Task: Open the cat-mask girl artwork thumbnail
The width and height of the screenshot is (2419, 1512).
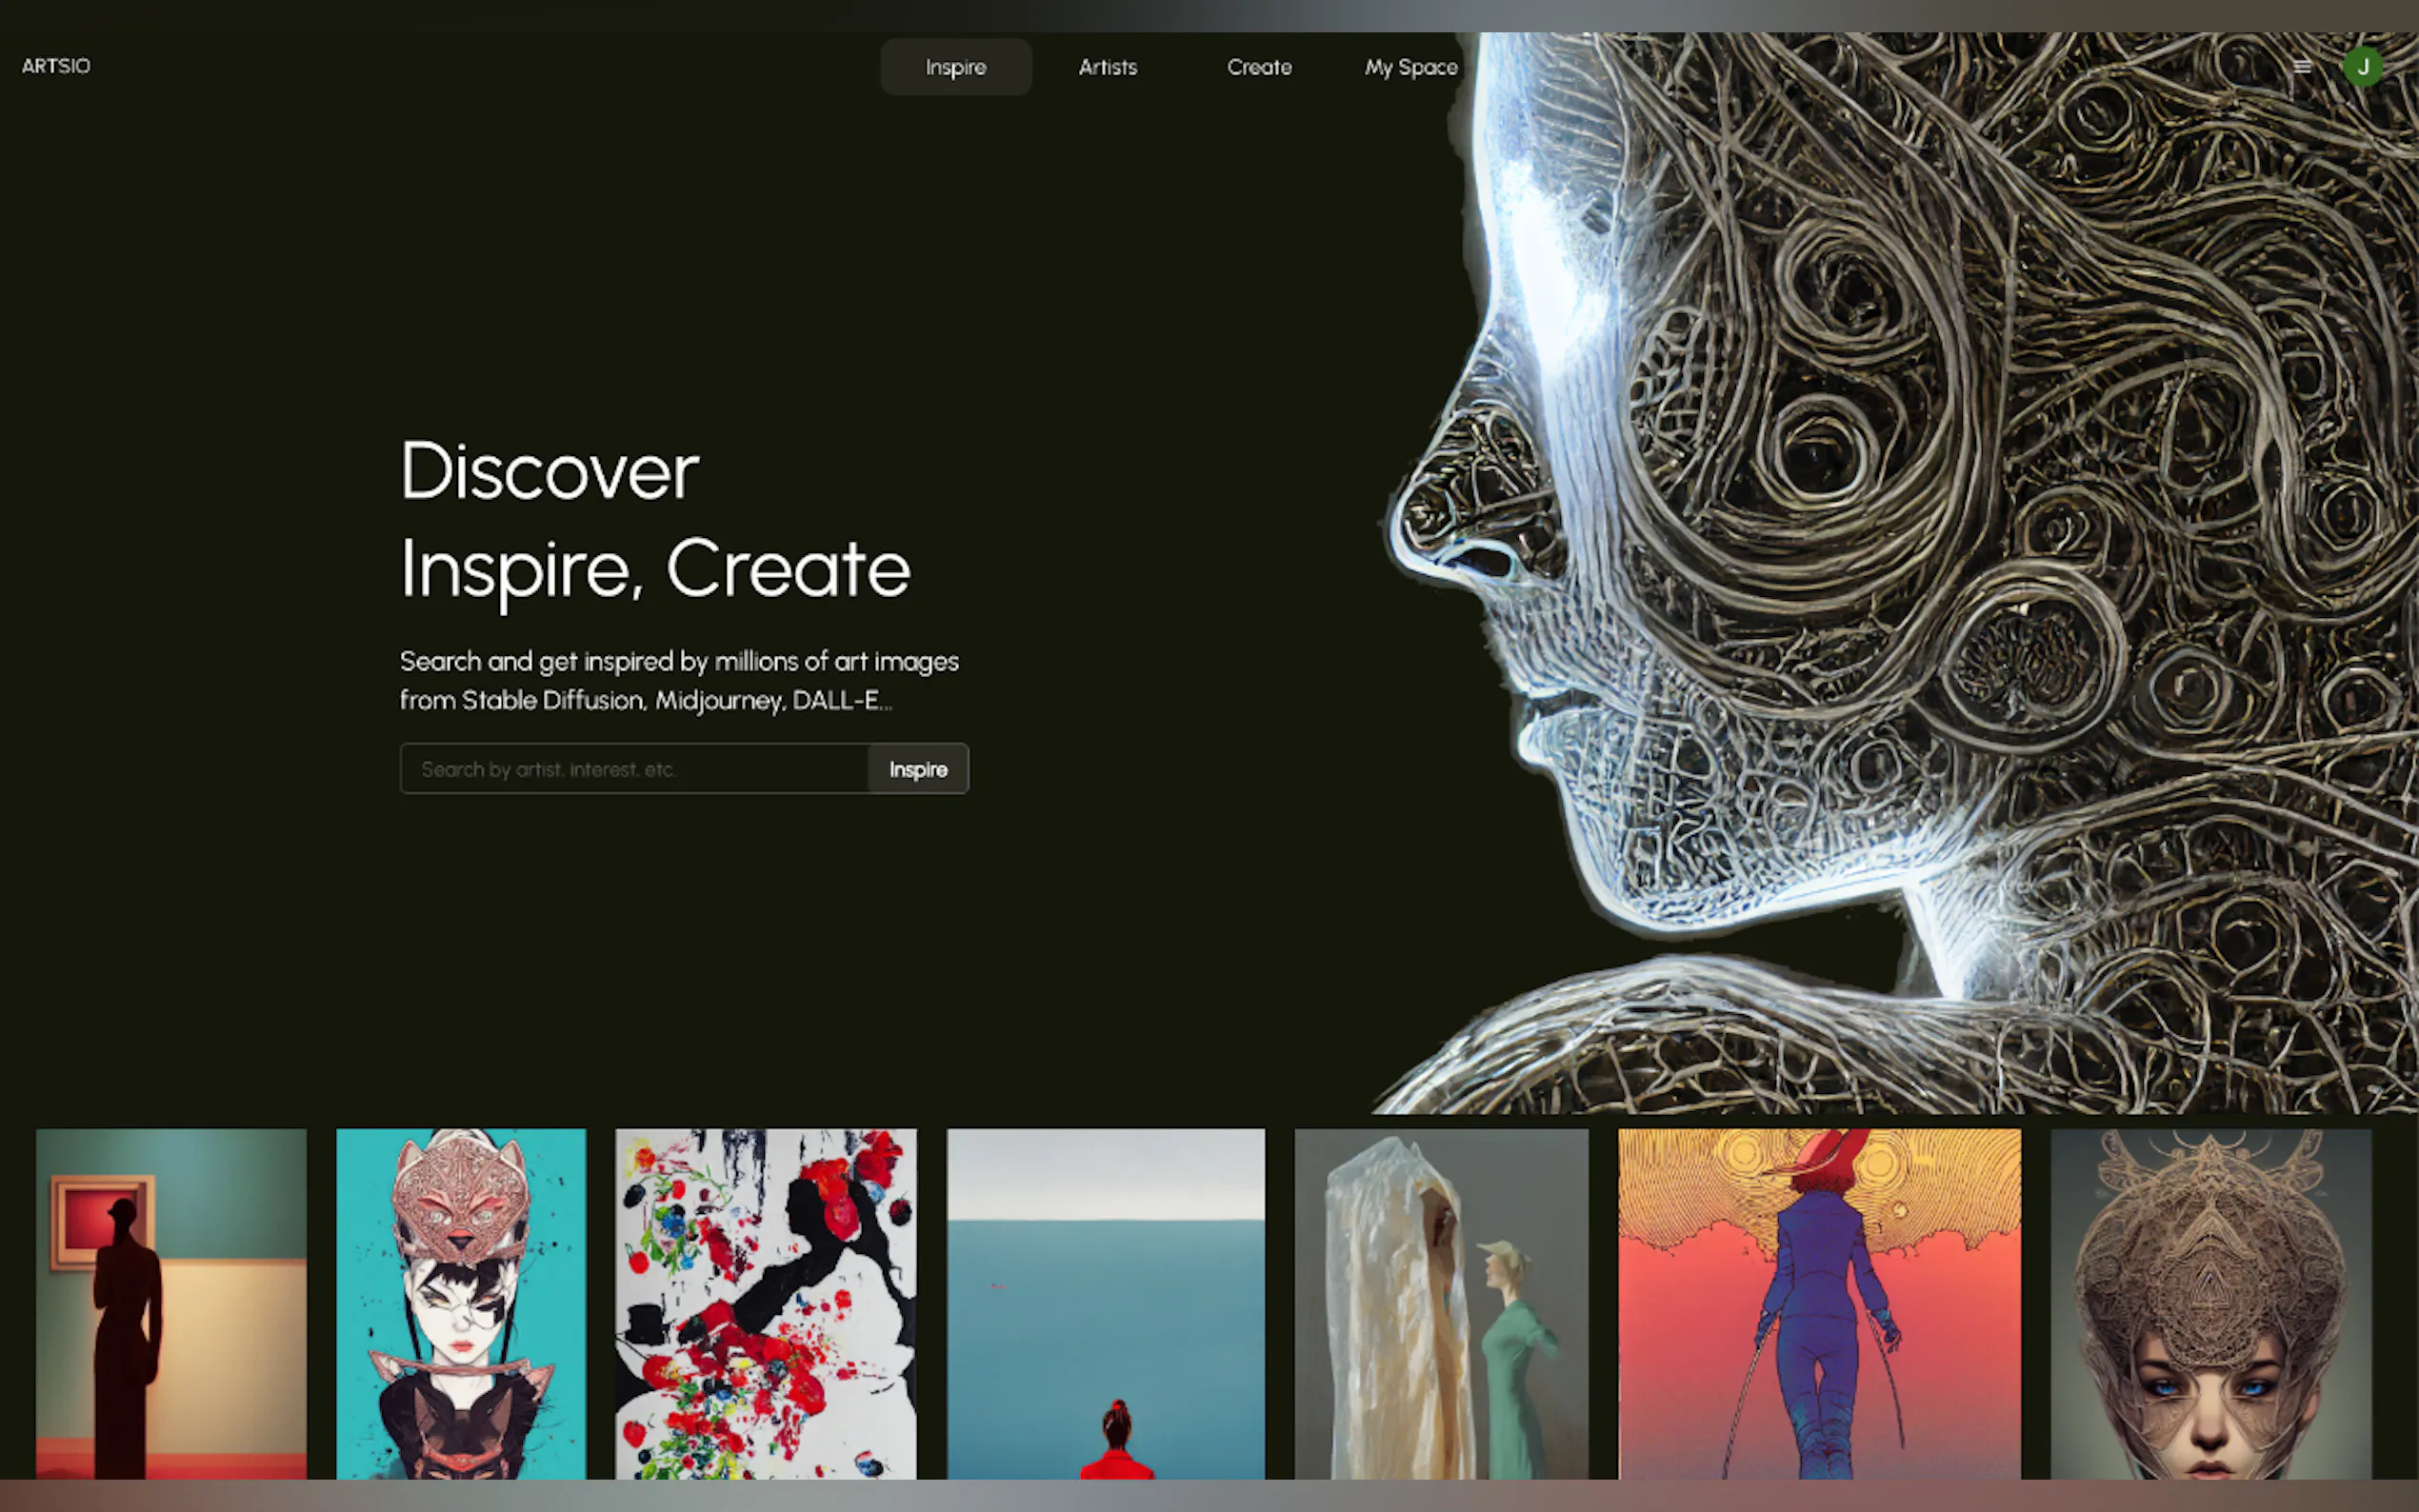Action: (461, 1303)
